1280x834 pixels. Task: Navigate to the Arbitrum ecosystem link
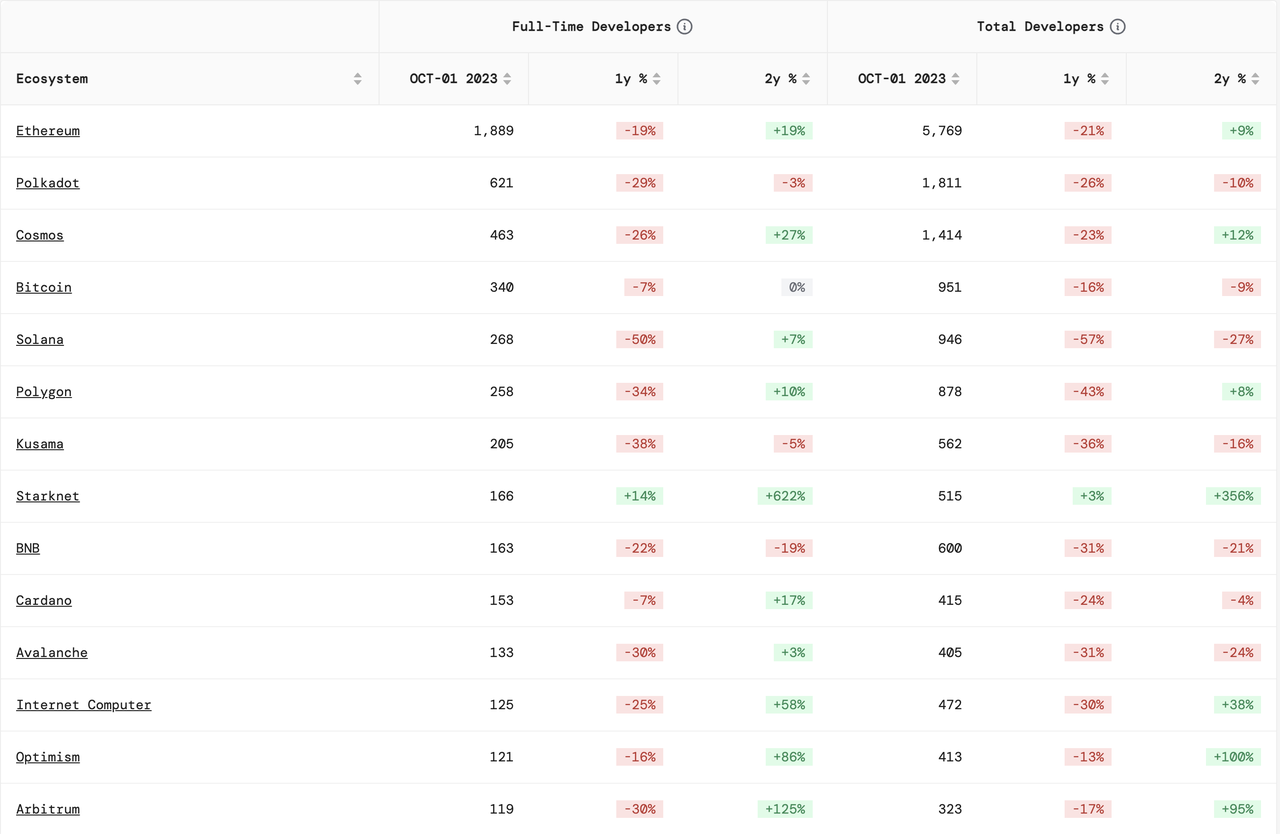[48, 809]
